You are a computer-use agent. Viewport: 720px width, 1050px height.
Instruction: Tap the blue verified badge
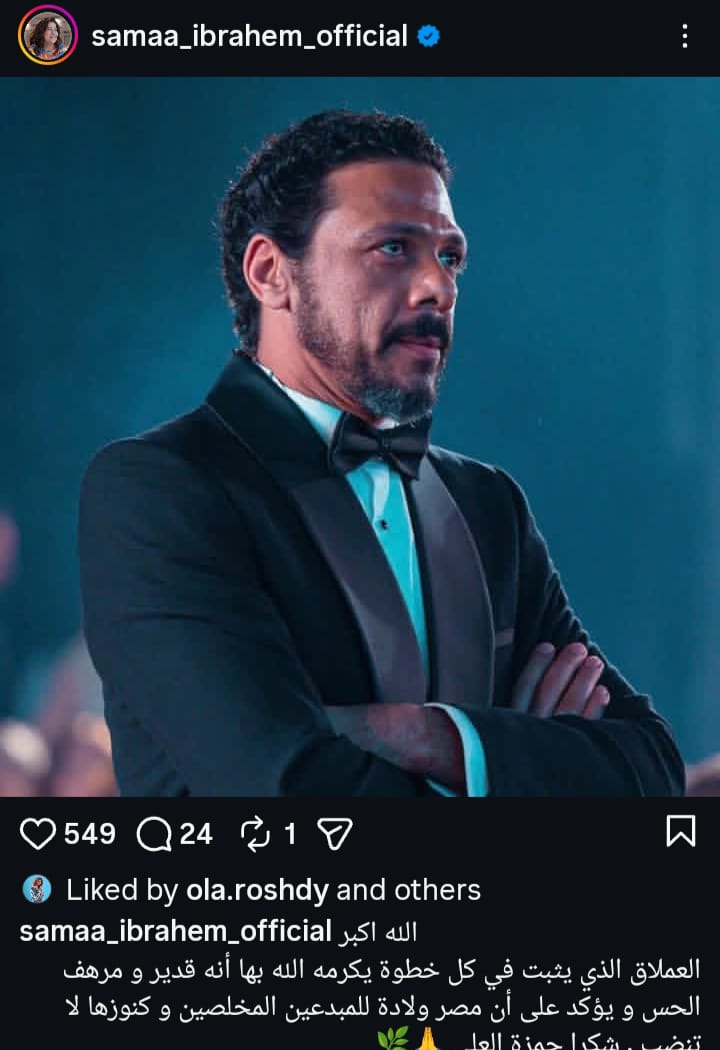pos(429,35)
